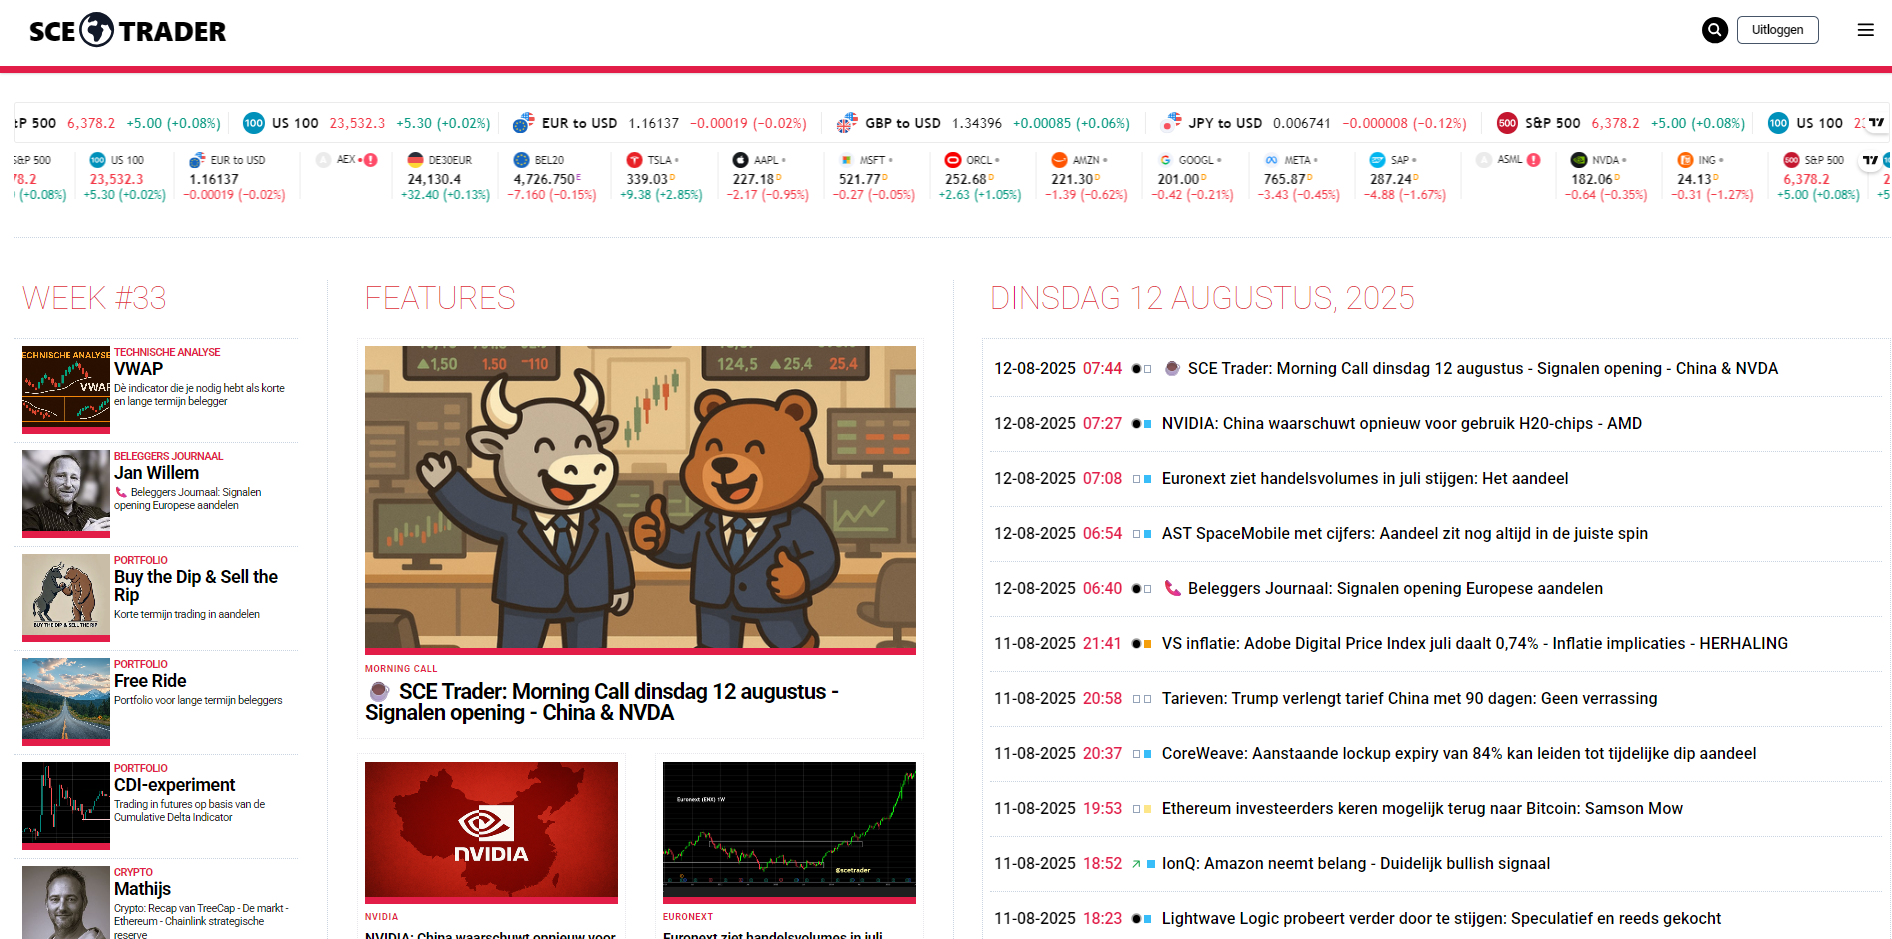Open the Jan Willem portrait thumbnail
Screen dimensions: 1892x939
coord(66,494)
